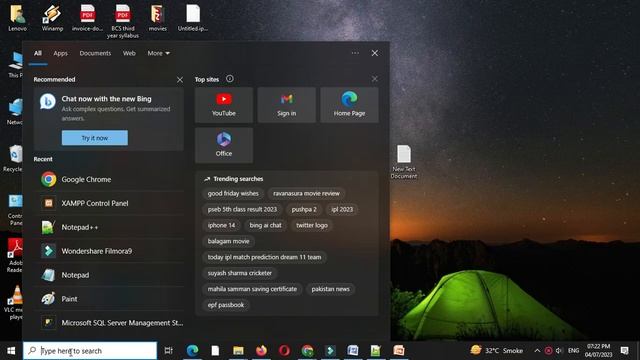Viewport: 640px width, 360px height.
Task: Search trending 'ipl 2023'
Action: [342, 209]
